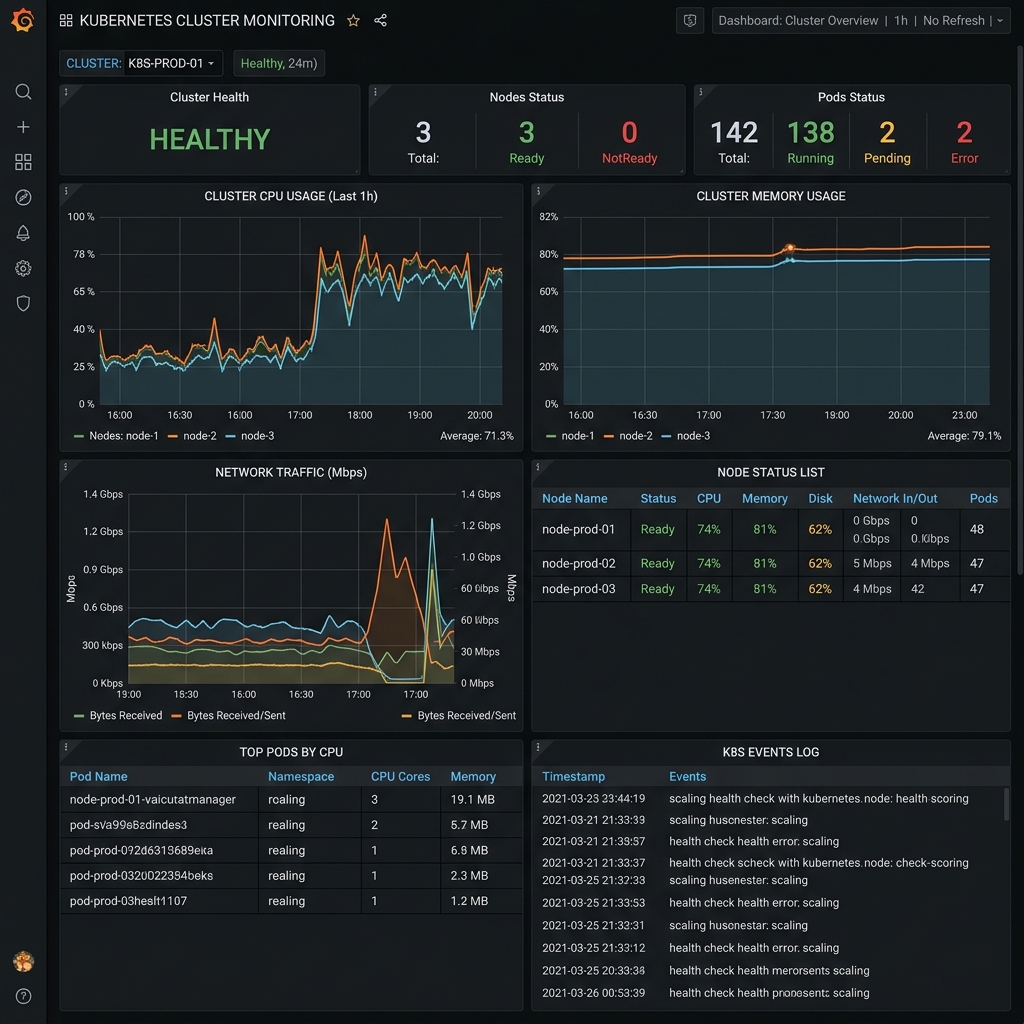Viewport: 1024px width, 1024px height.
Task: Open the Node Status List panel title menu
Action: coord(771,472)
